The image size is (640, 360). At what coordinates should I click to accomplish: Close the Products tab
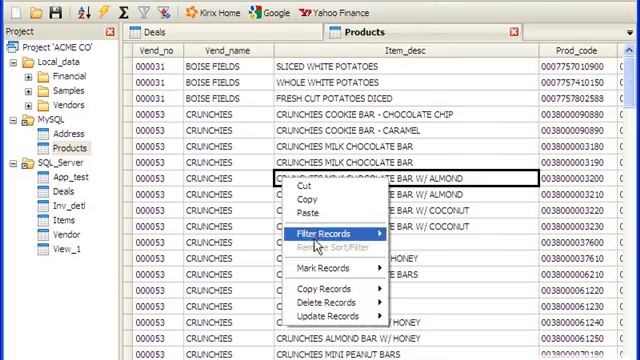(x=514, y=32)
